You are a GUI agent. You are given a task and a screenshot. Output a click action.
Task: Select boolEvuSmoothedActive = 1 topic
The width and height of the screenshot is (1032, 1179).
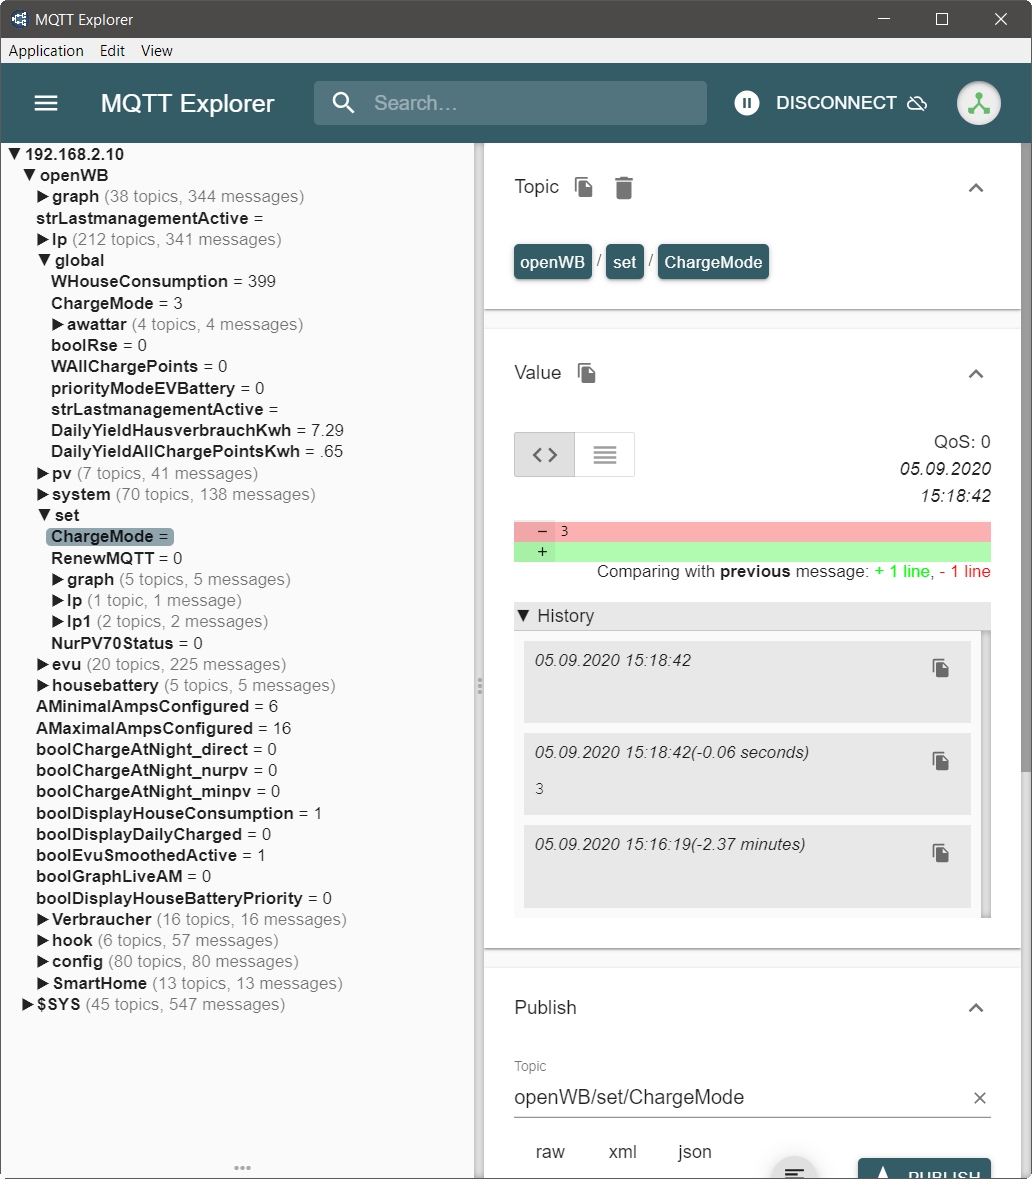150,855
